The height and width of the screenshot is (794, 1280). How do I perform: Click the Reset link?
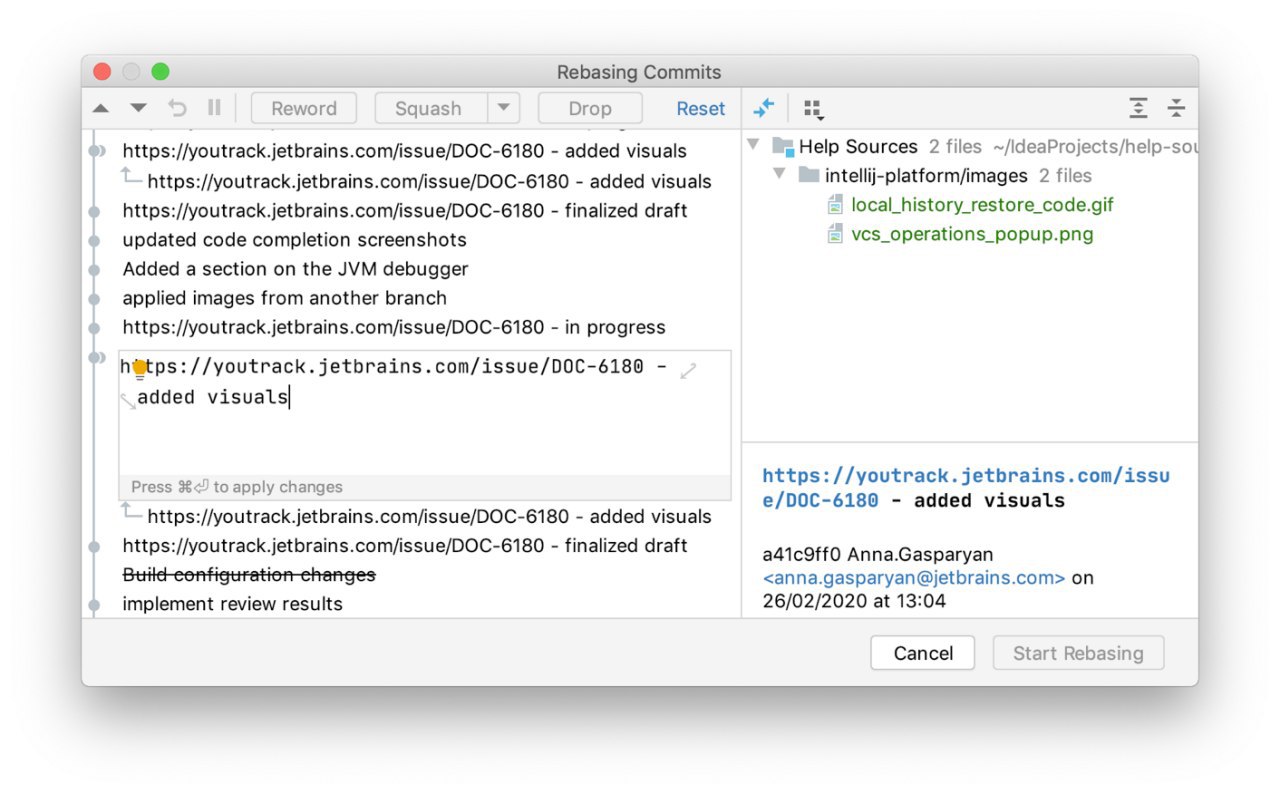[x=700, y=109]
